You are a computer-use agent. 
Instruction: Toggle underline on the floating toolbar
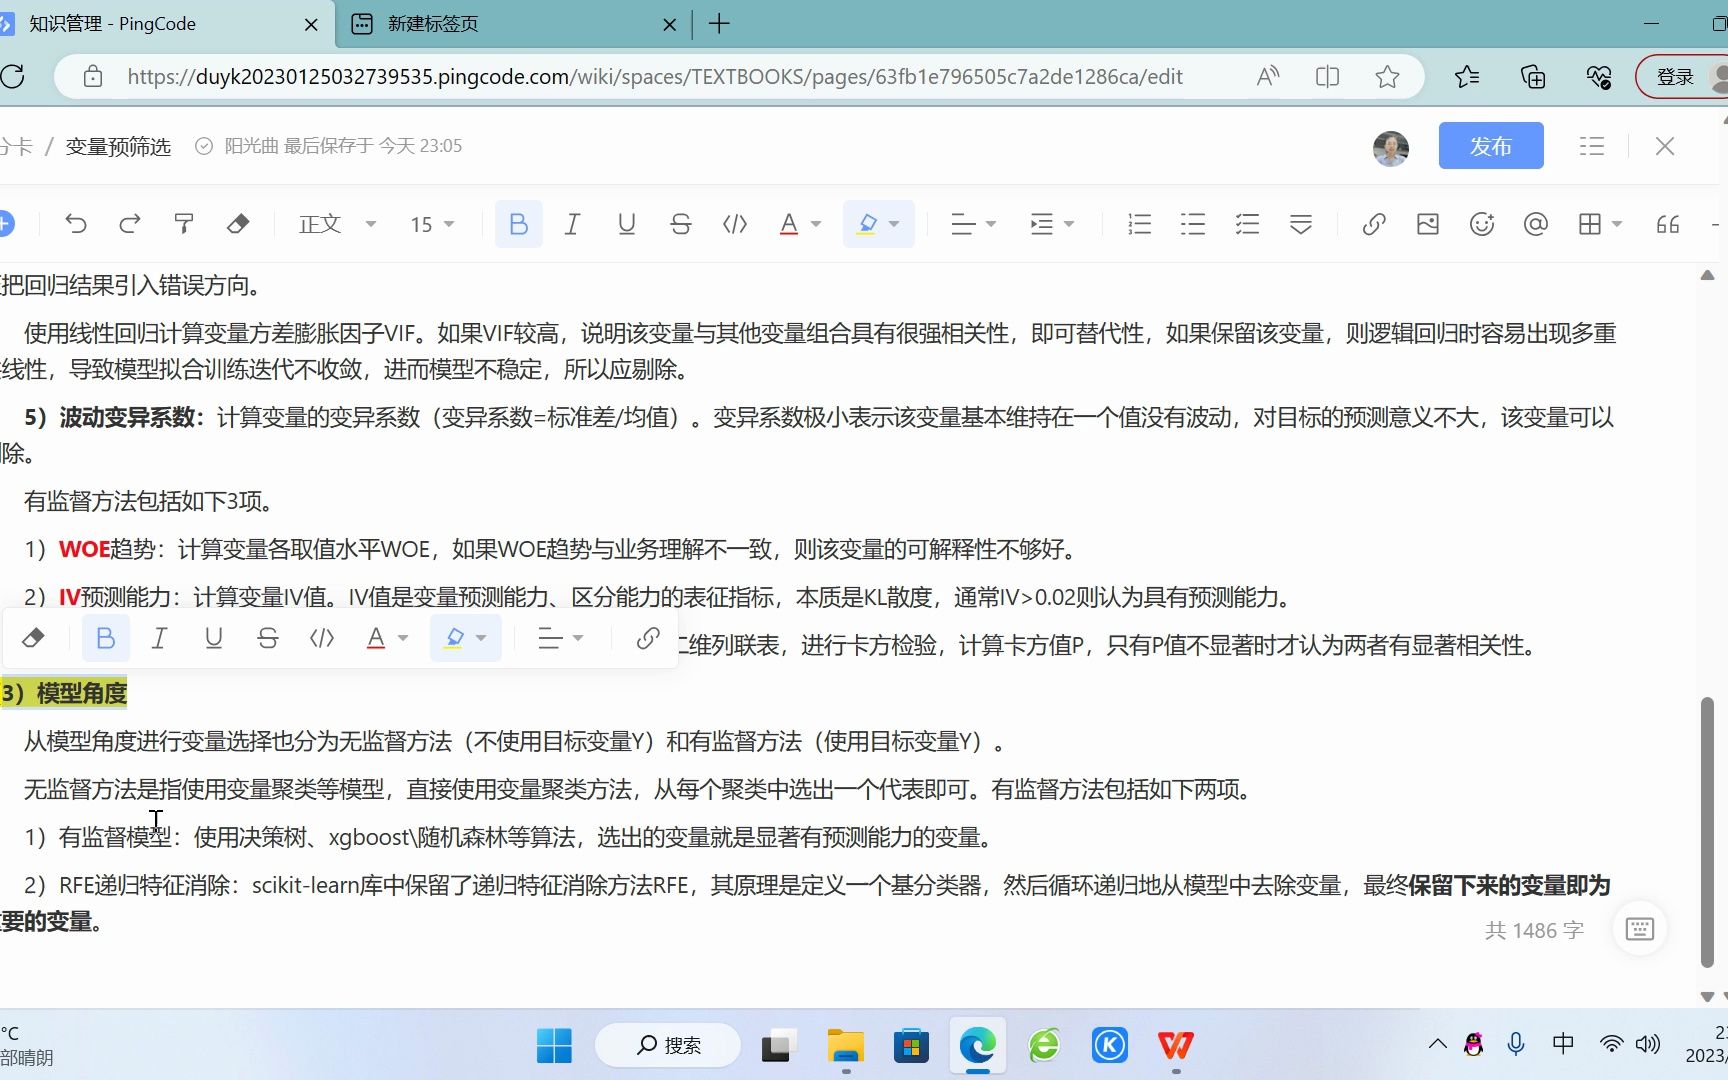click(213, 637)
